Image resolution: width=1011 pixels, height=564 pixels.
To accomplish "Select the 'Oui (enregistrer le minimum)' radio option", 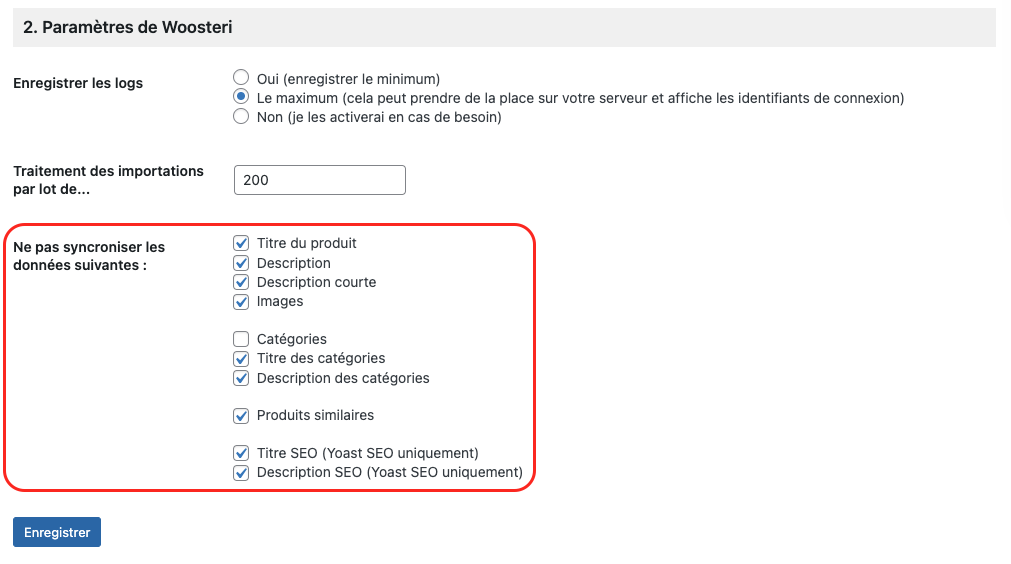I will (x=240, y=78).
